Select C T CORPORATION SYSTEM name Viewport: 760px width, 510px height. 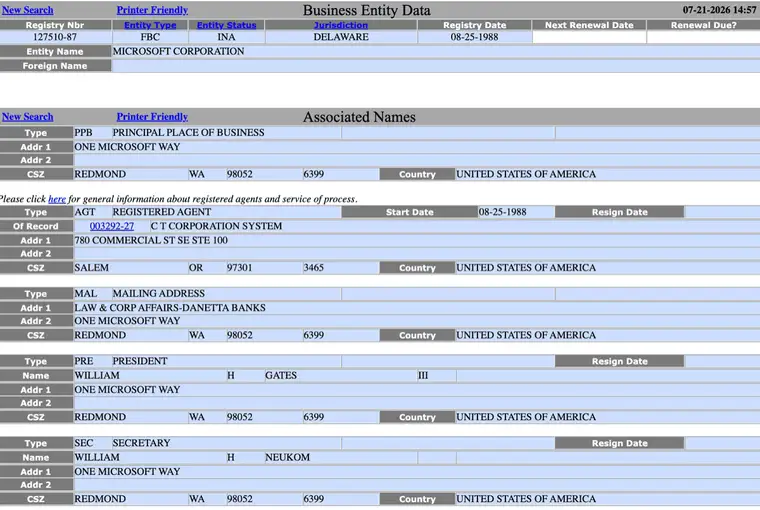click(216, 226)
